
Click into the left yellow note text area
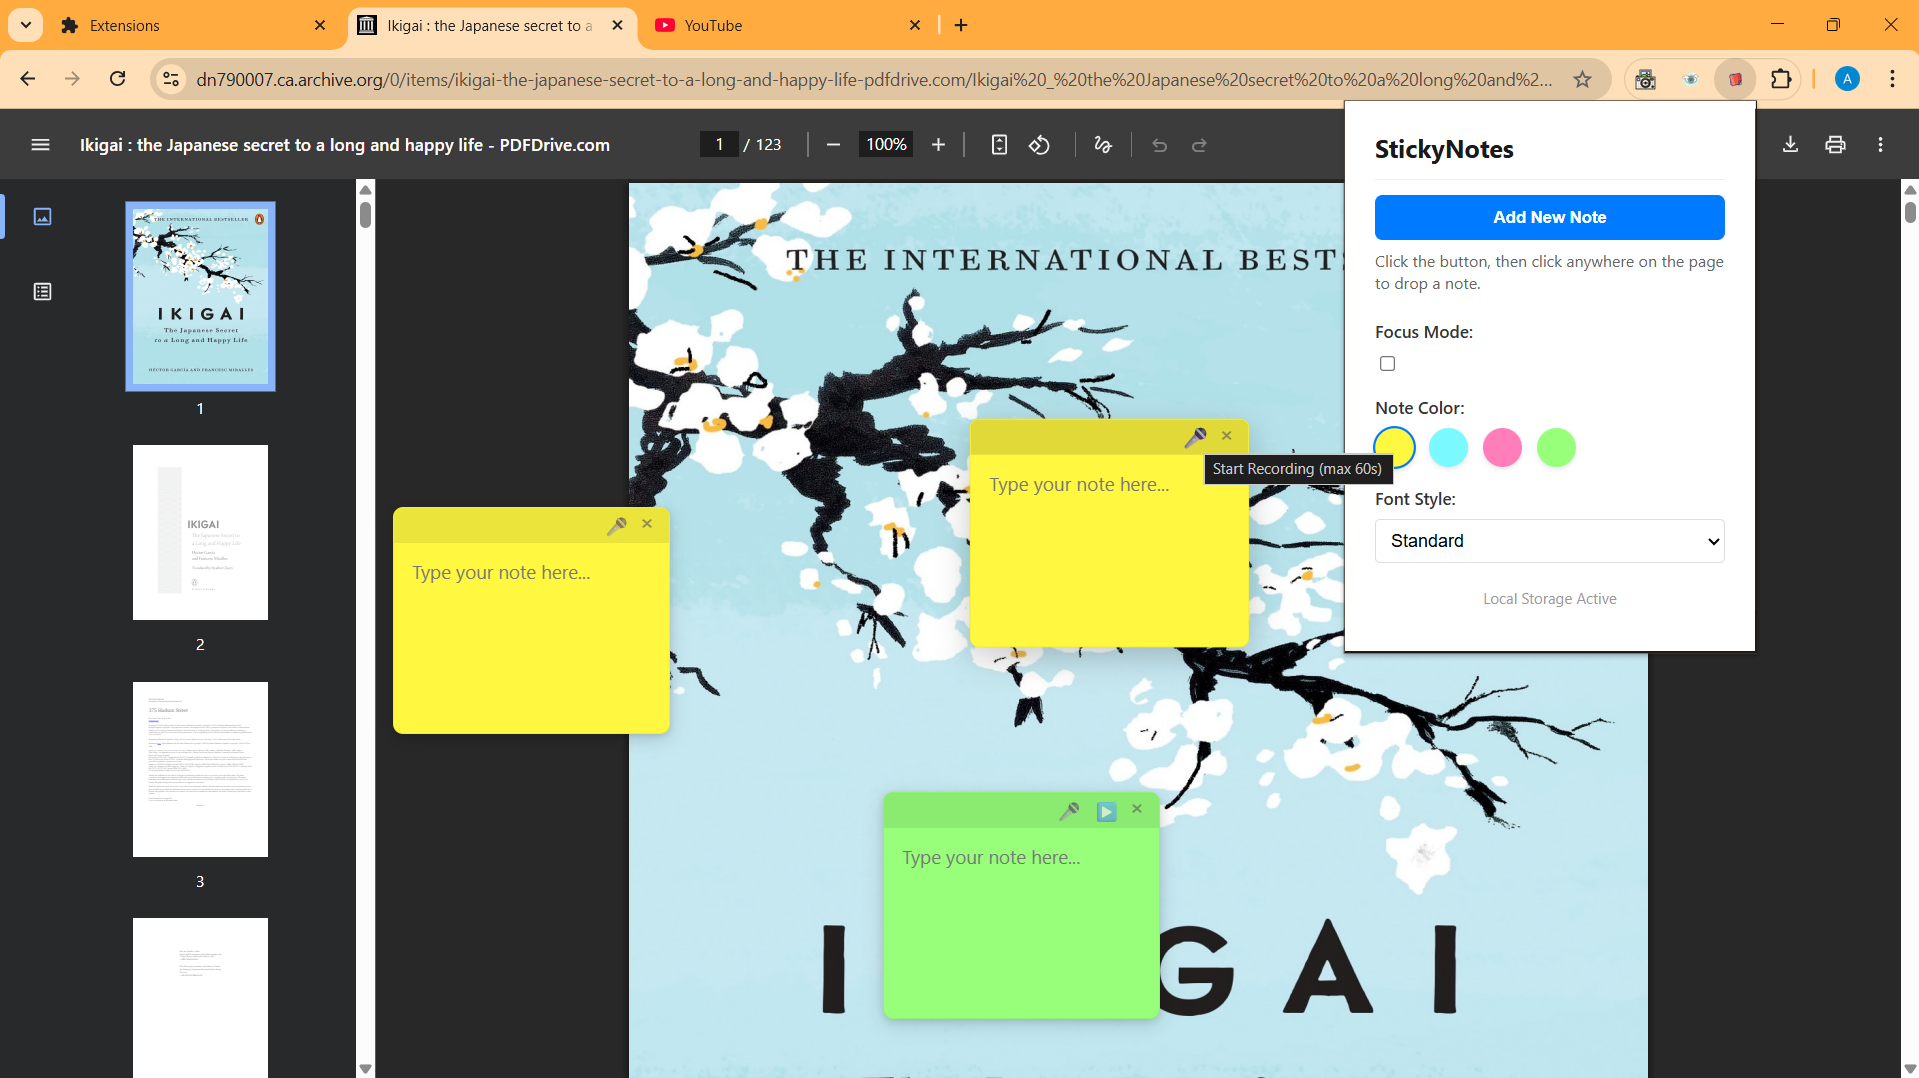(x=531, y=638)
